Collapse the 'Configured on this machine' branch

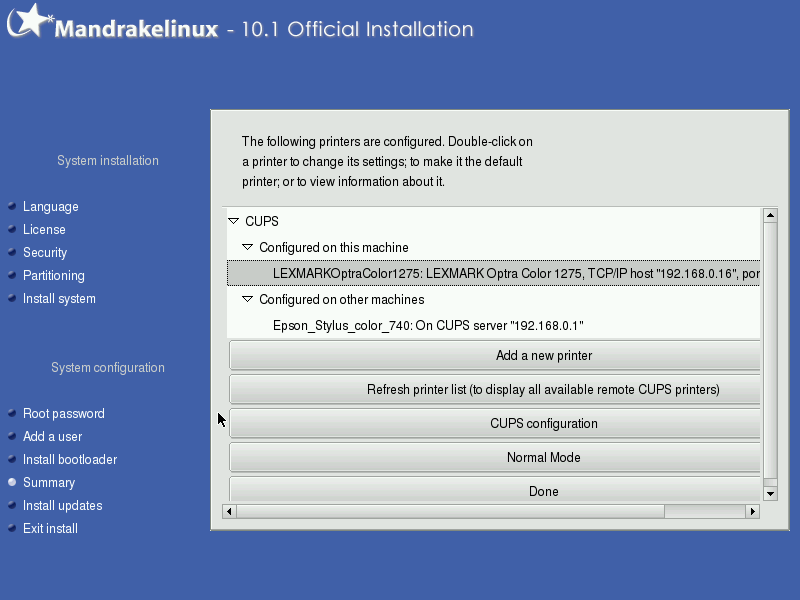247,247
